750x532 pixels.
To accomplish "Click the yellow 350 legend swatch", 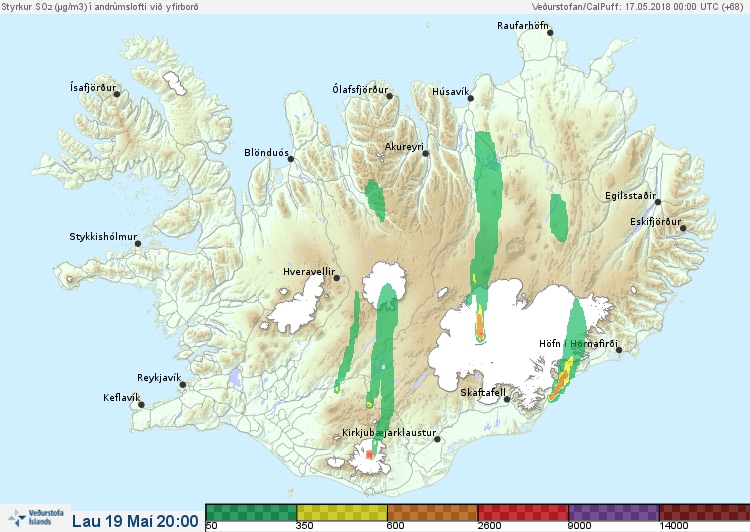I will tap(342, 512).
